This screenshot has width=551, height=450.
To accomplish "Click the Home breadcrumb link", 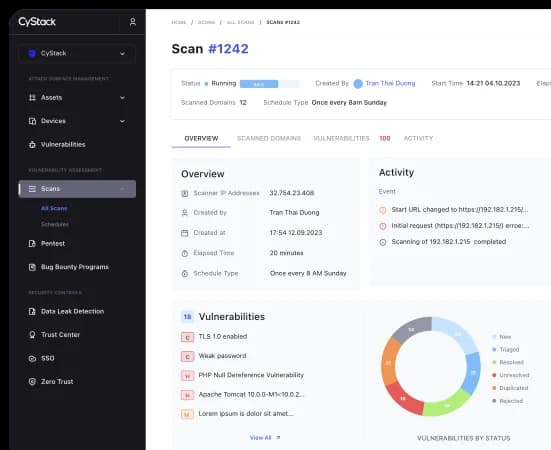I will point(179,22).
